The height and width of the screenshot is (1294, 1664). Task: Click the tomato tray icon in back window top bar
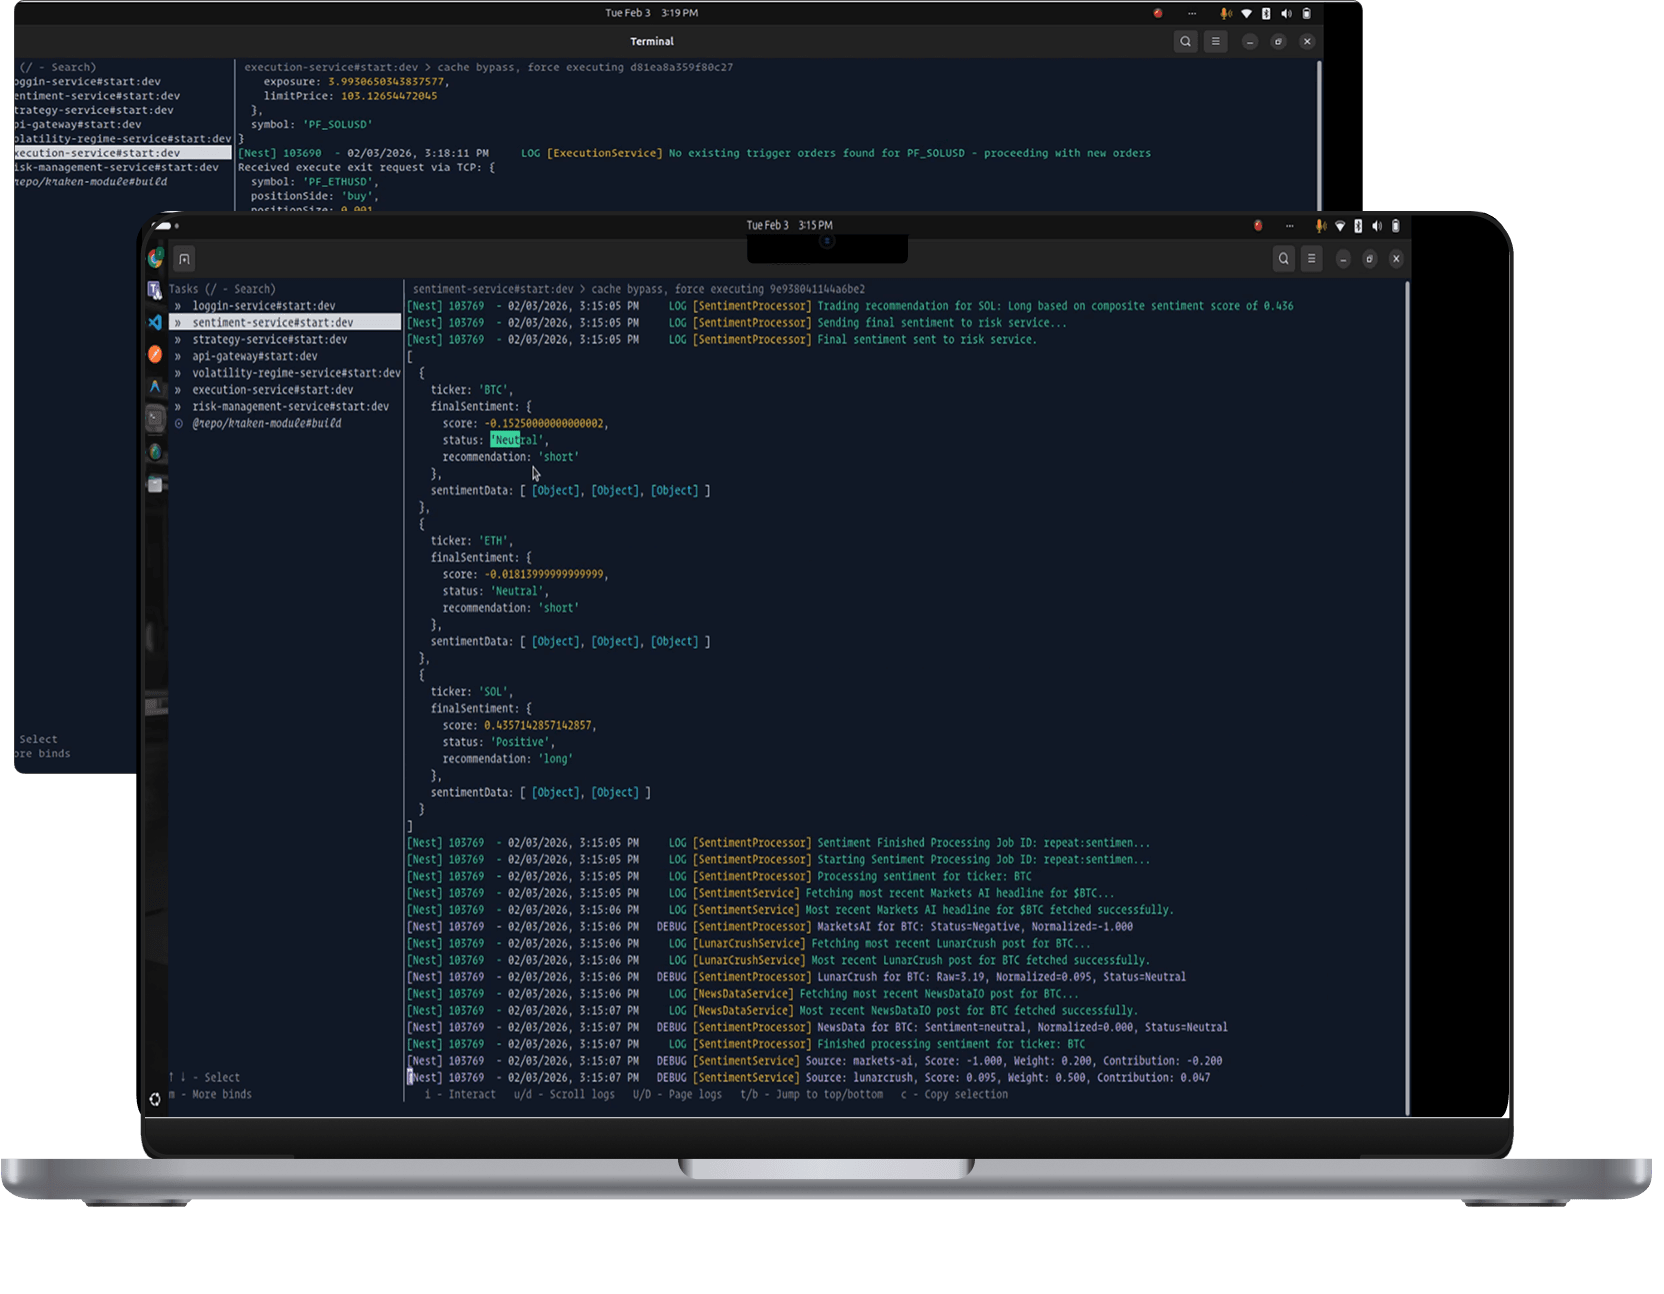coord(1158,14)
